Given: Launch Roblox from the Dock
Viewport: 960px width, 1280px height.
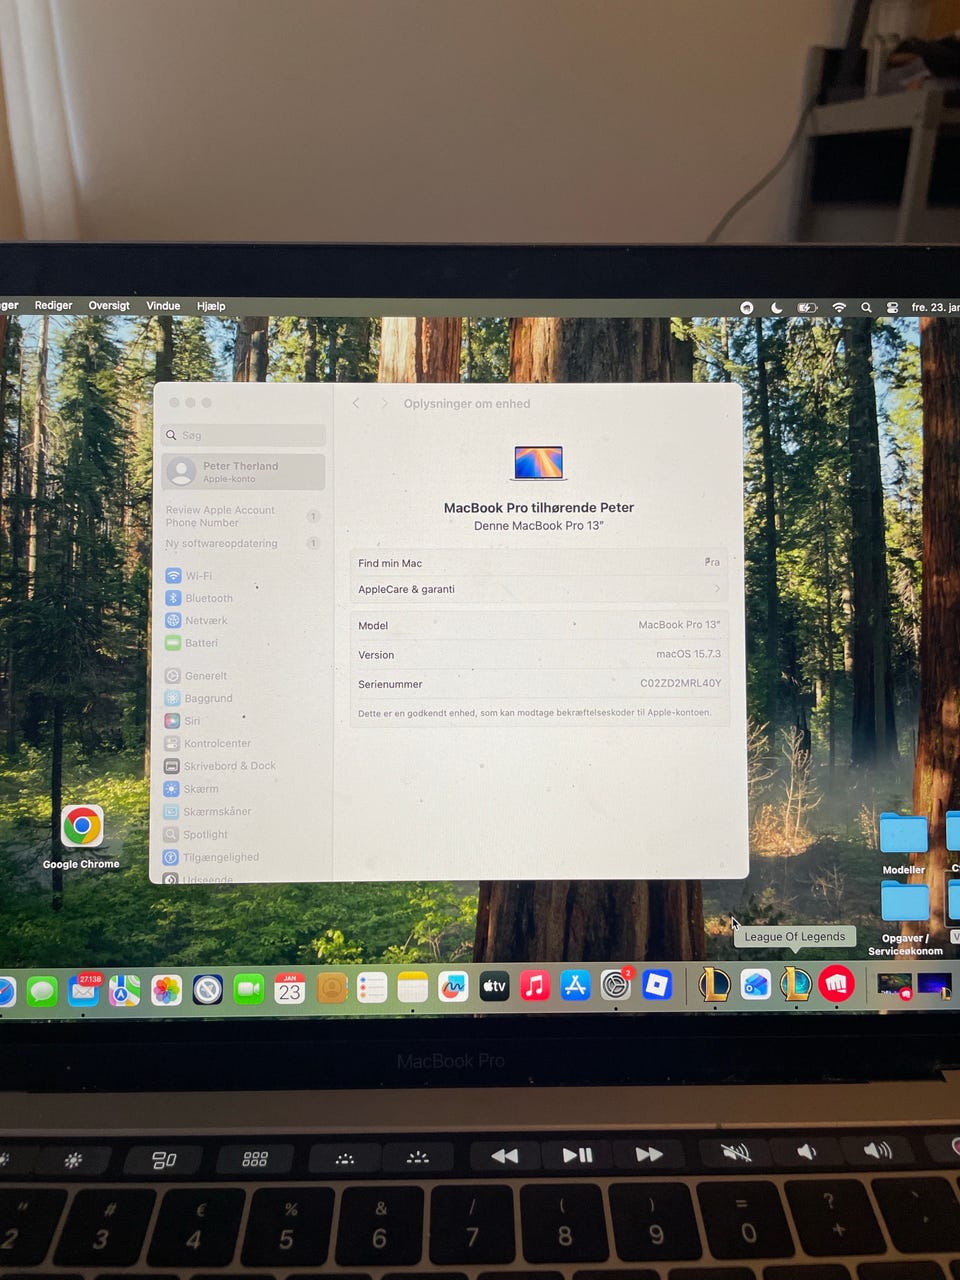Looking at the screenshot, I should coord(657,985).
